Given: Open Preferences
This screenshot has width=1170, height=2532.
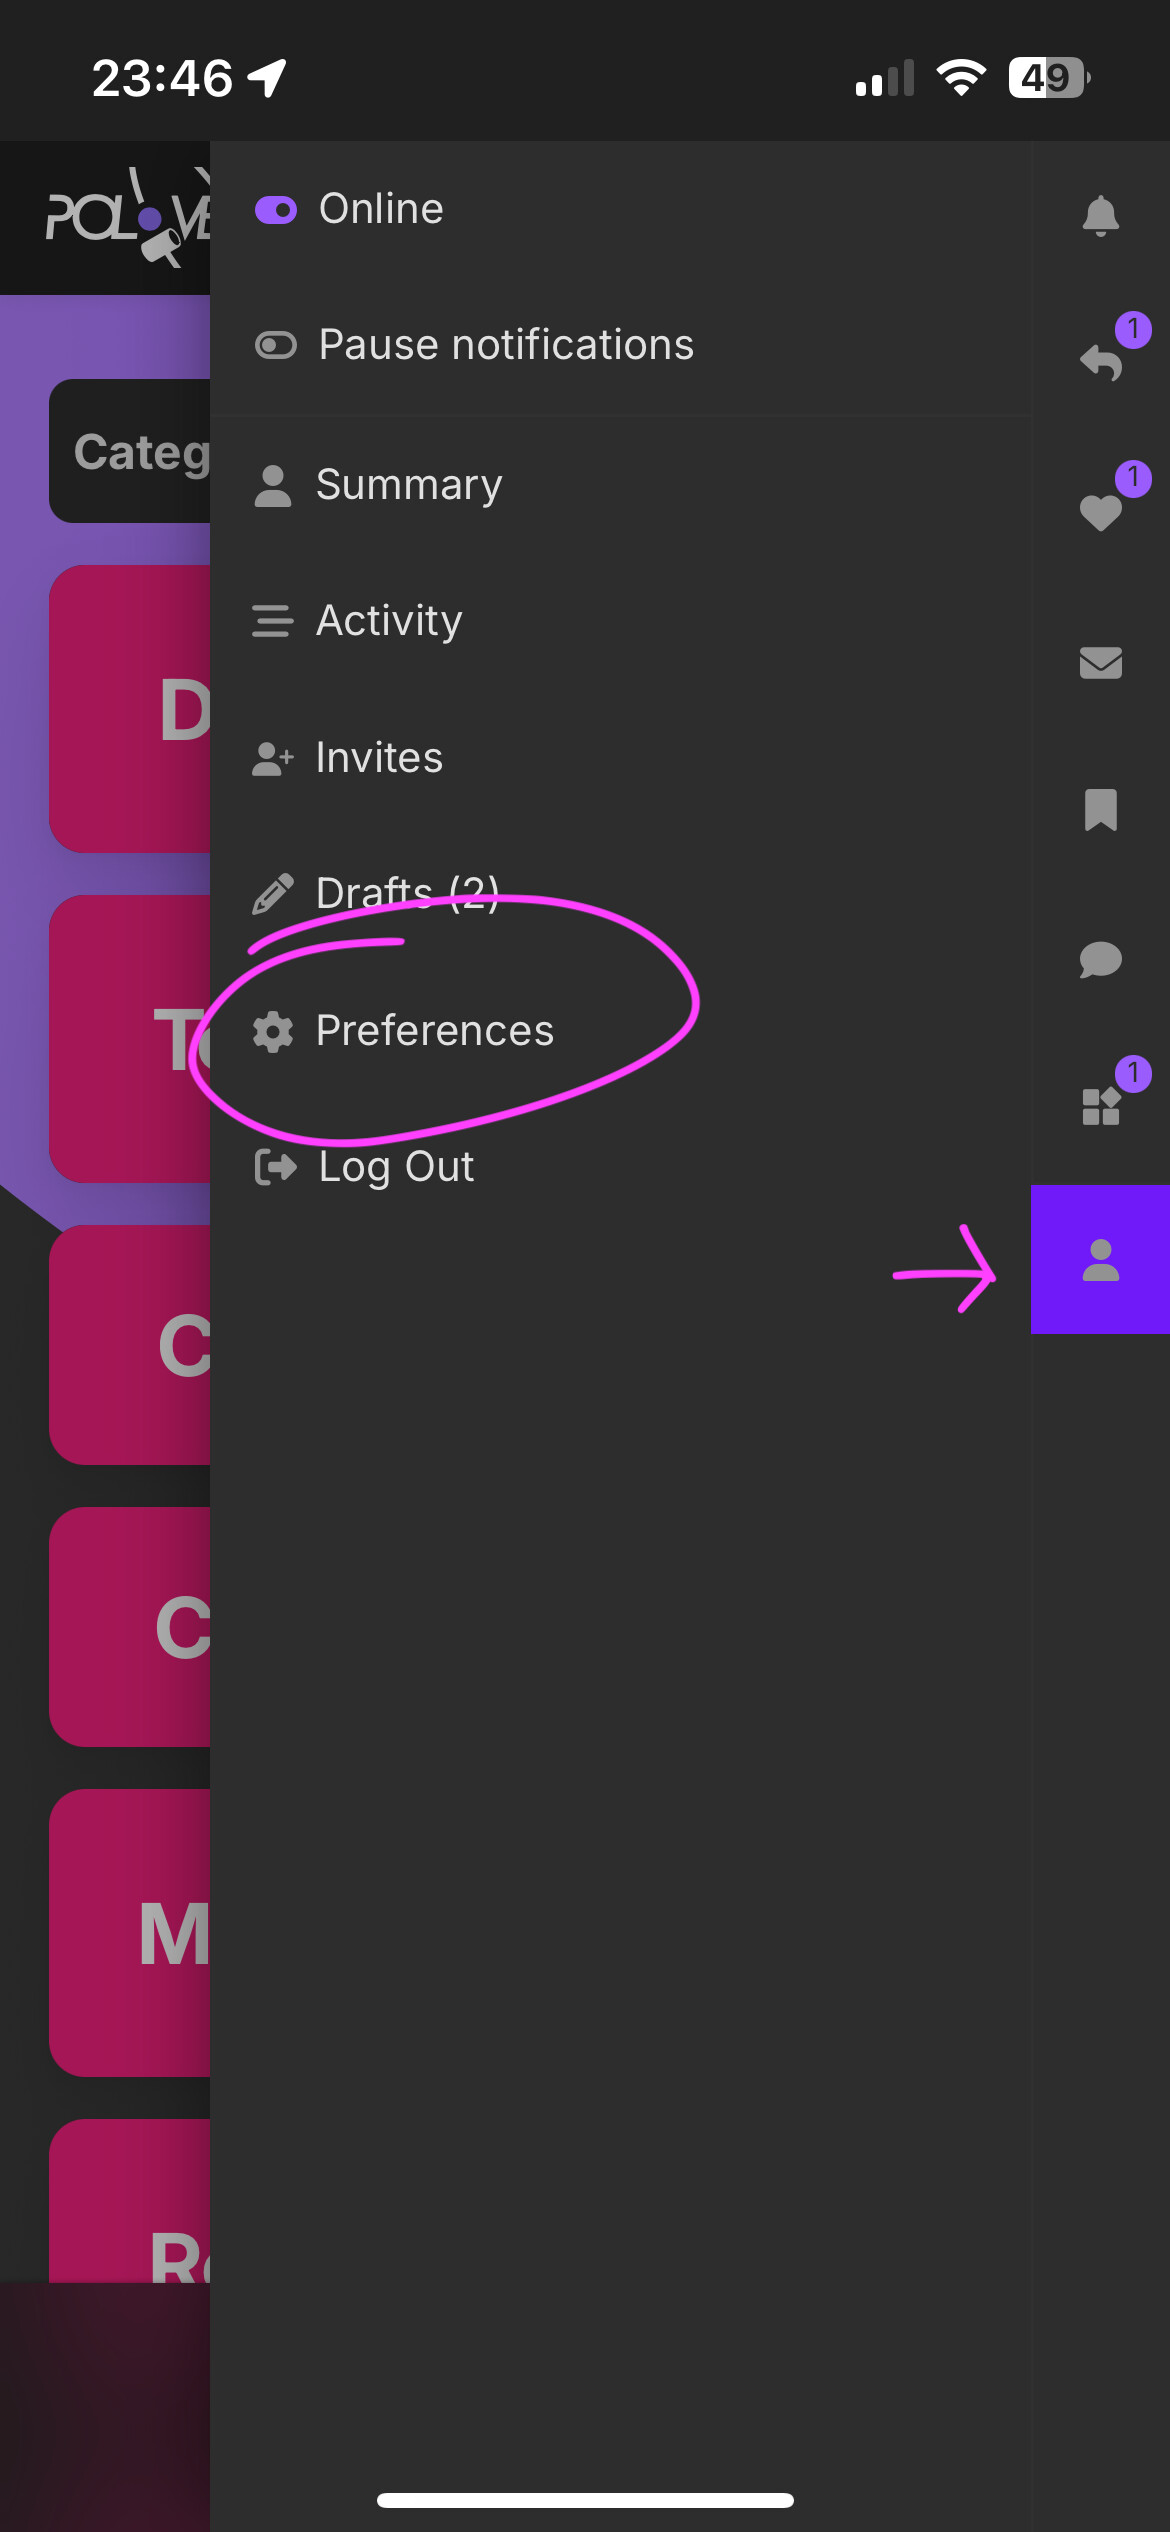Looking at the screenshot, I should [620, 1031].
